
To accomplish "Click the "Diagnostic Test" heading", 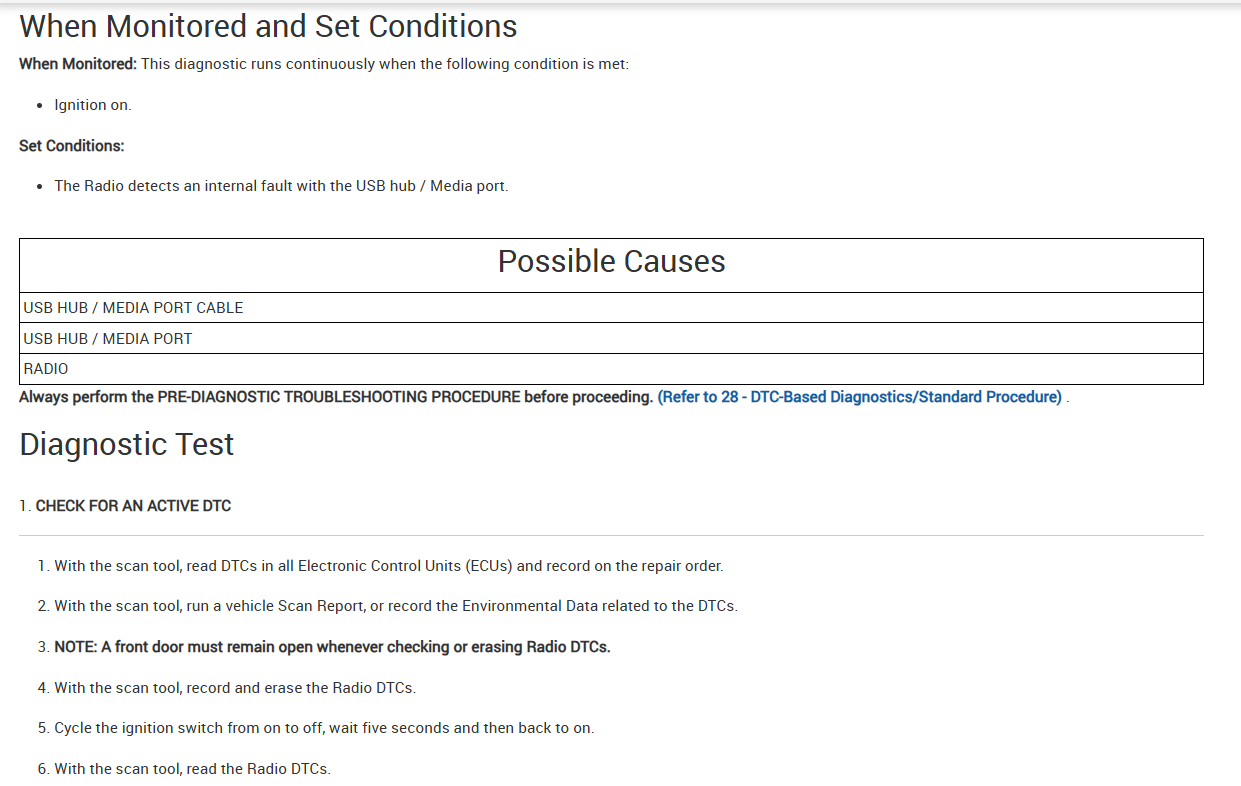I will tap(127, 444).
